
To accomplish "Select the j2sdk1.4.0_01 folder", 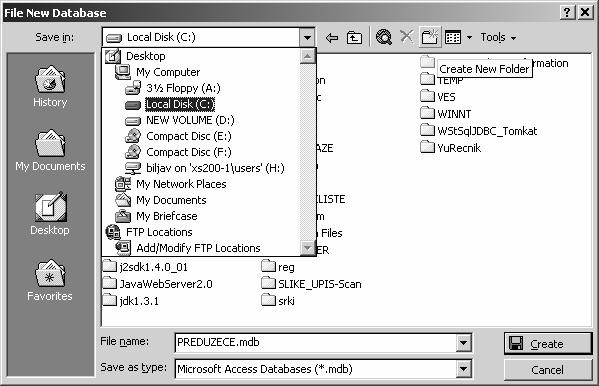I will [146, 266].
